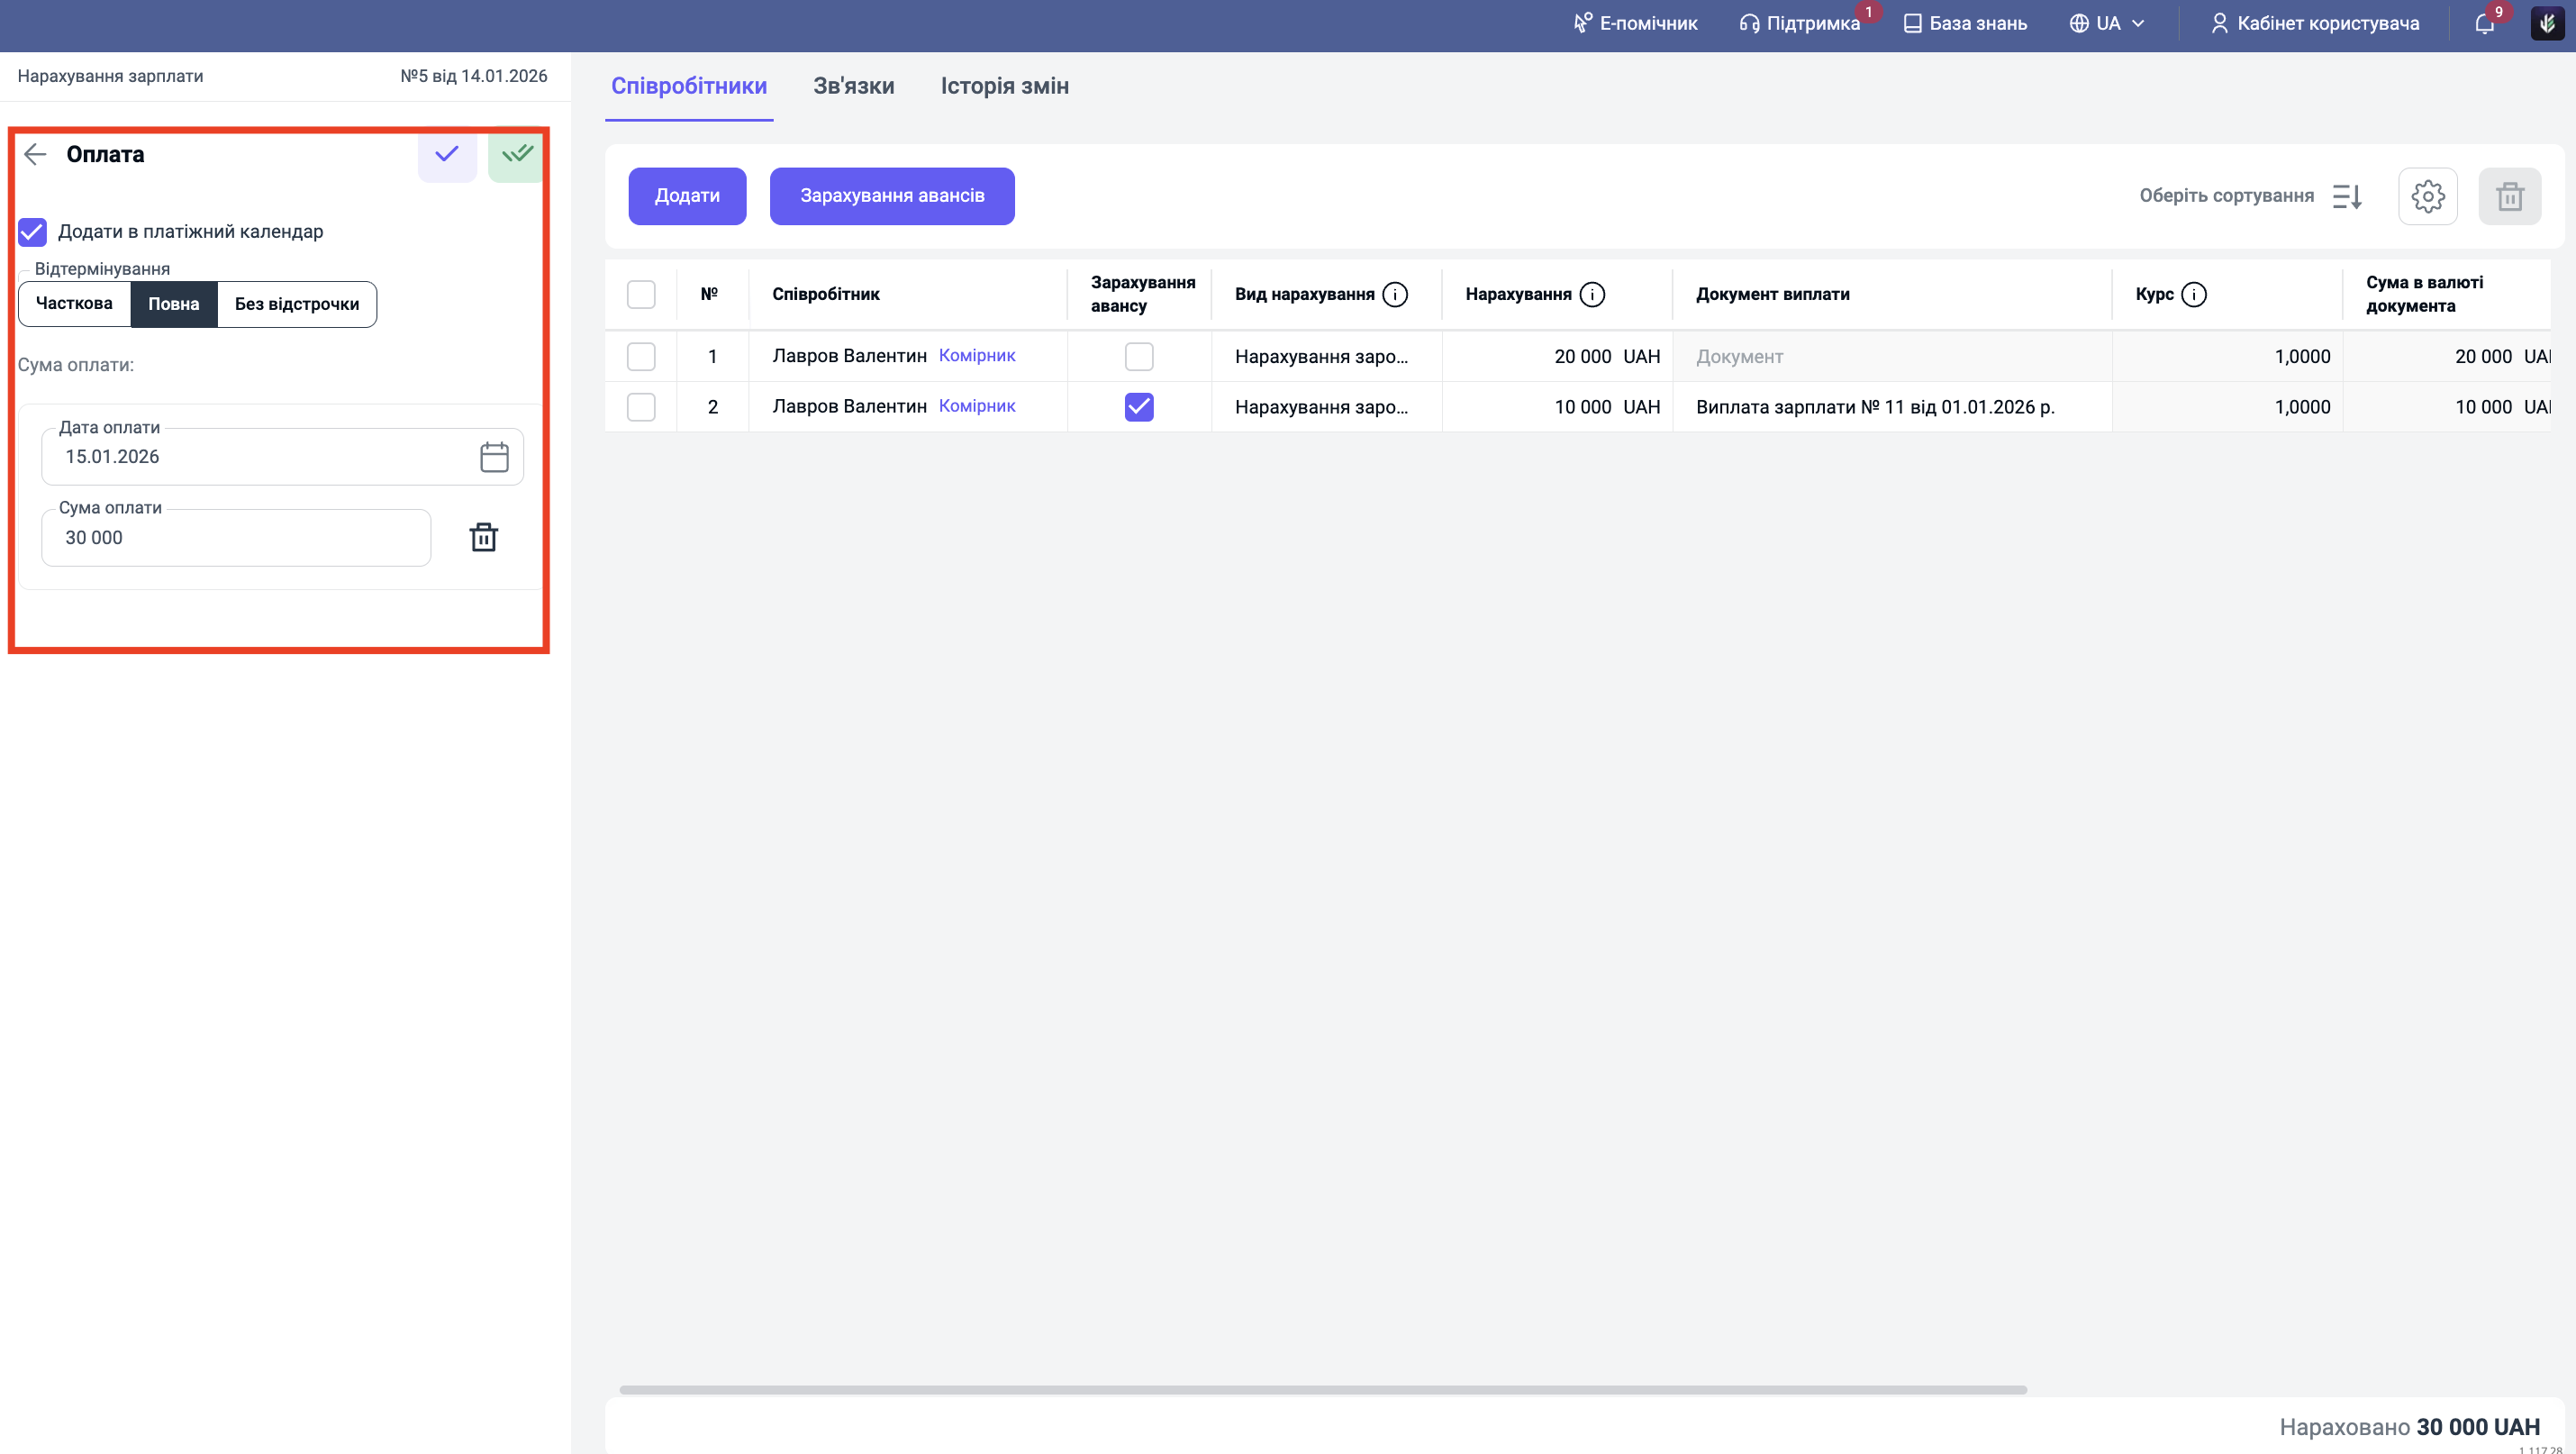This screenshot has width=2576, height=1454.
Task: Delete the payment row with trash icon
Action: pos(483,538)
